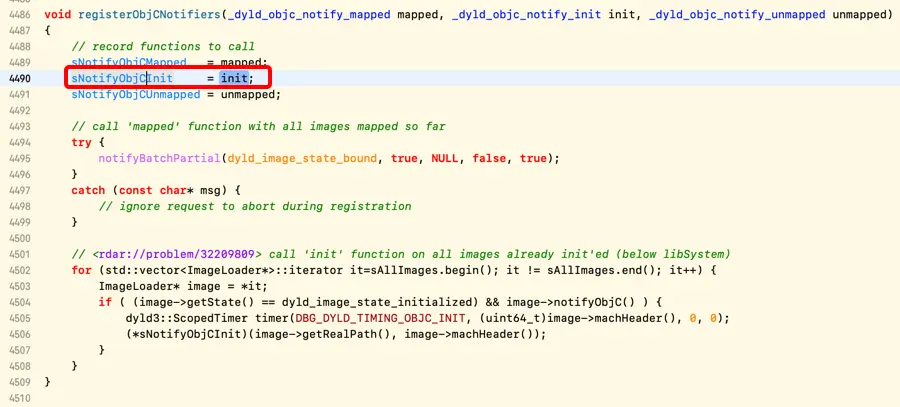900x407 pixels.
Task: Click the selected init word on line 4490
Action: pyautogui.click(x=234, y=78)
